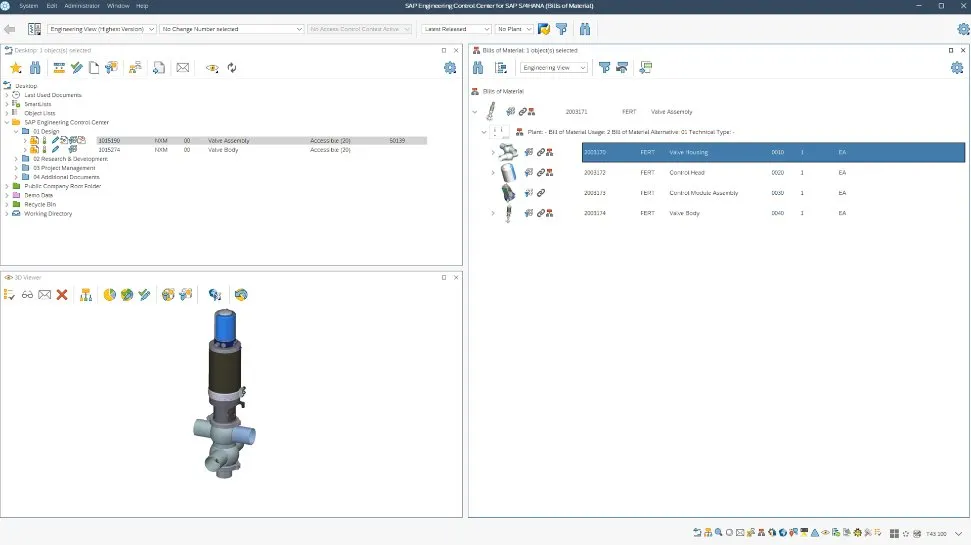Open the gear settings of the Desktop panel
Viewport: 971px width, 545px height.
click(x=450, y=68)
